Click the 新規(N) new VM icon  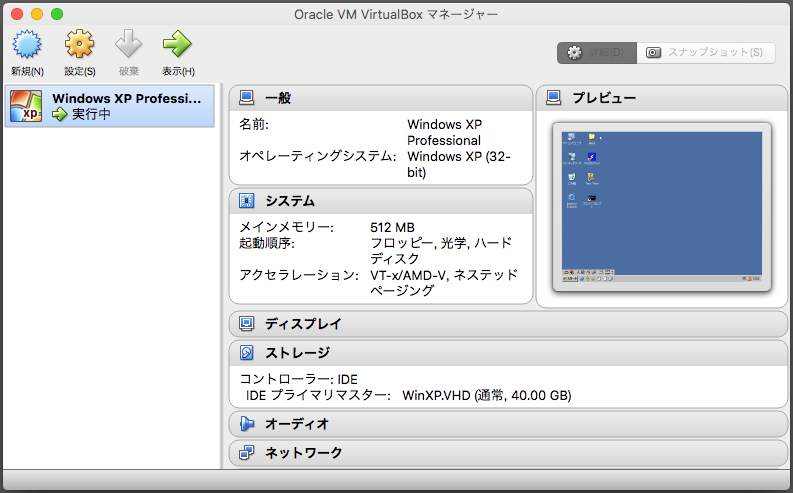click(x=27, y=44)
